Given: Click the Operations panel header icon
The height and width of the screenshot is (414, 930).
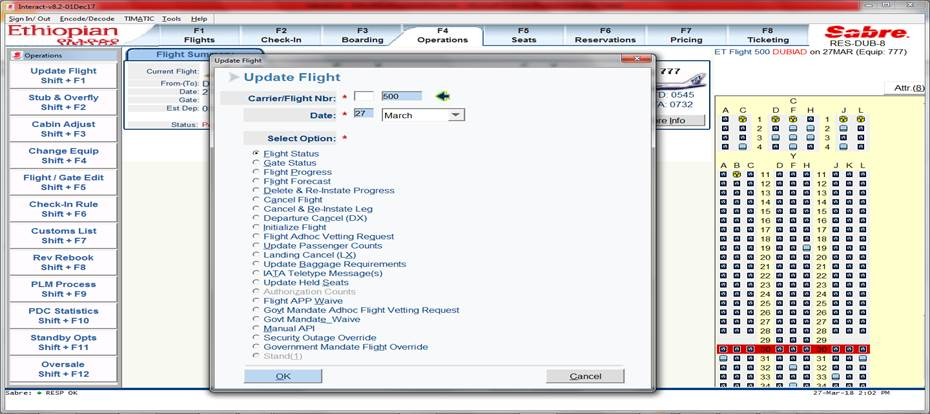Looking at the screenshot, I should [x=17, y=55].
